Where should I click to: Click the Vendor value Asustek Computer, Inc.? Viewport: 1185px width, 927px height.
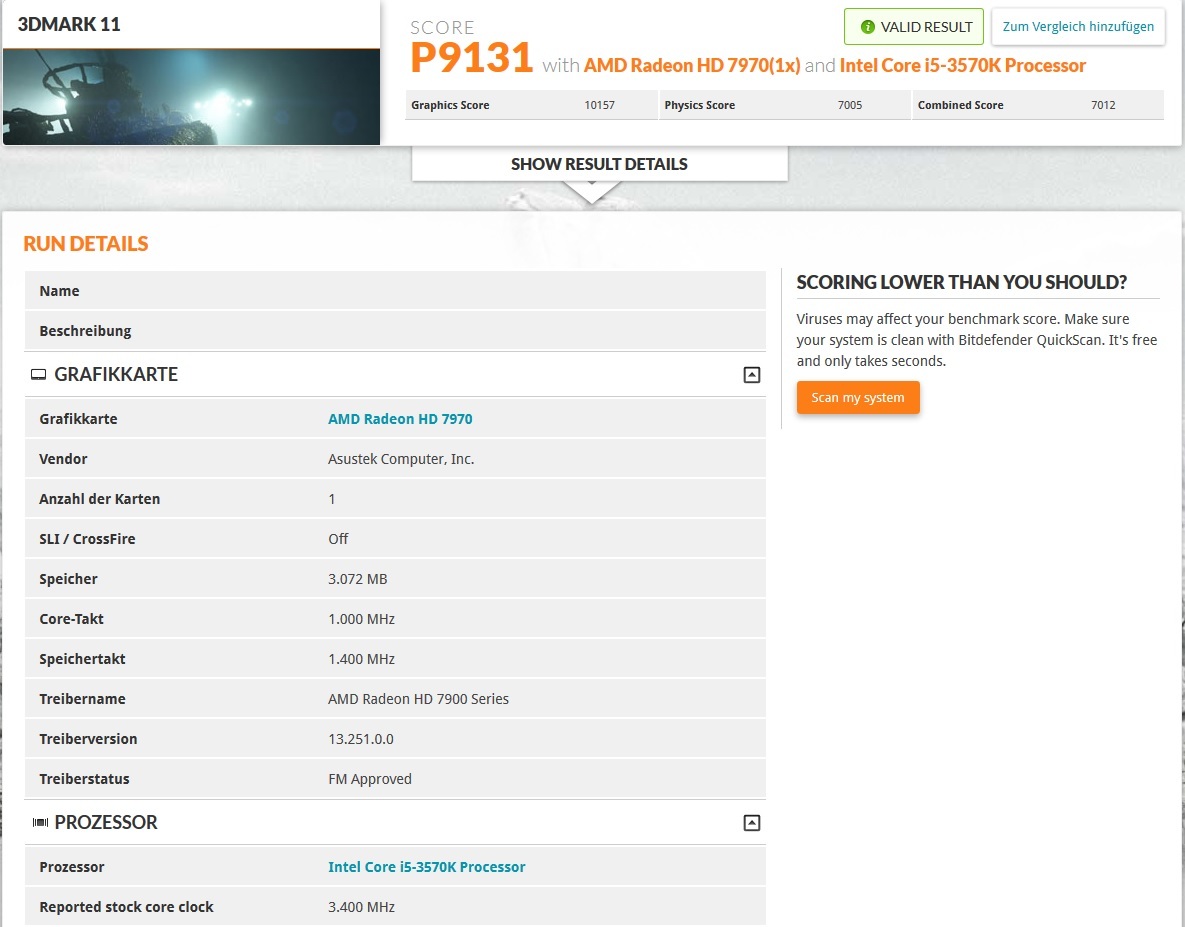401,459
